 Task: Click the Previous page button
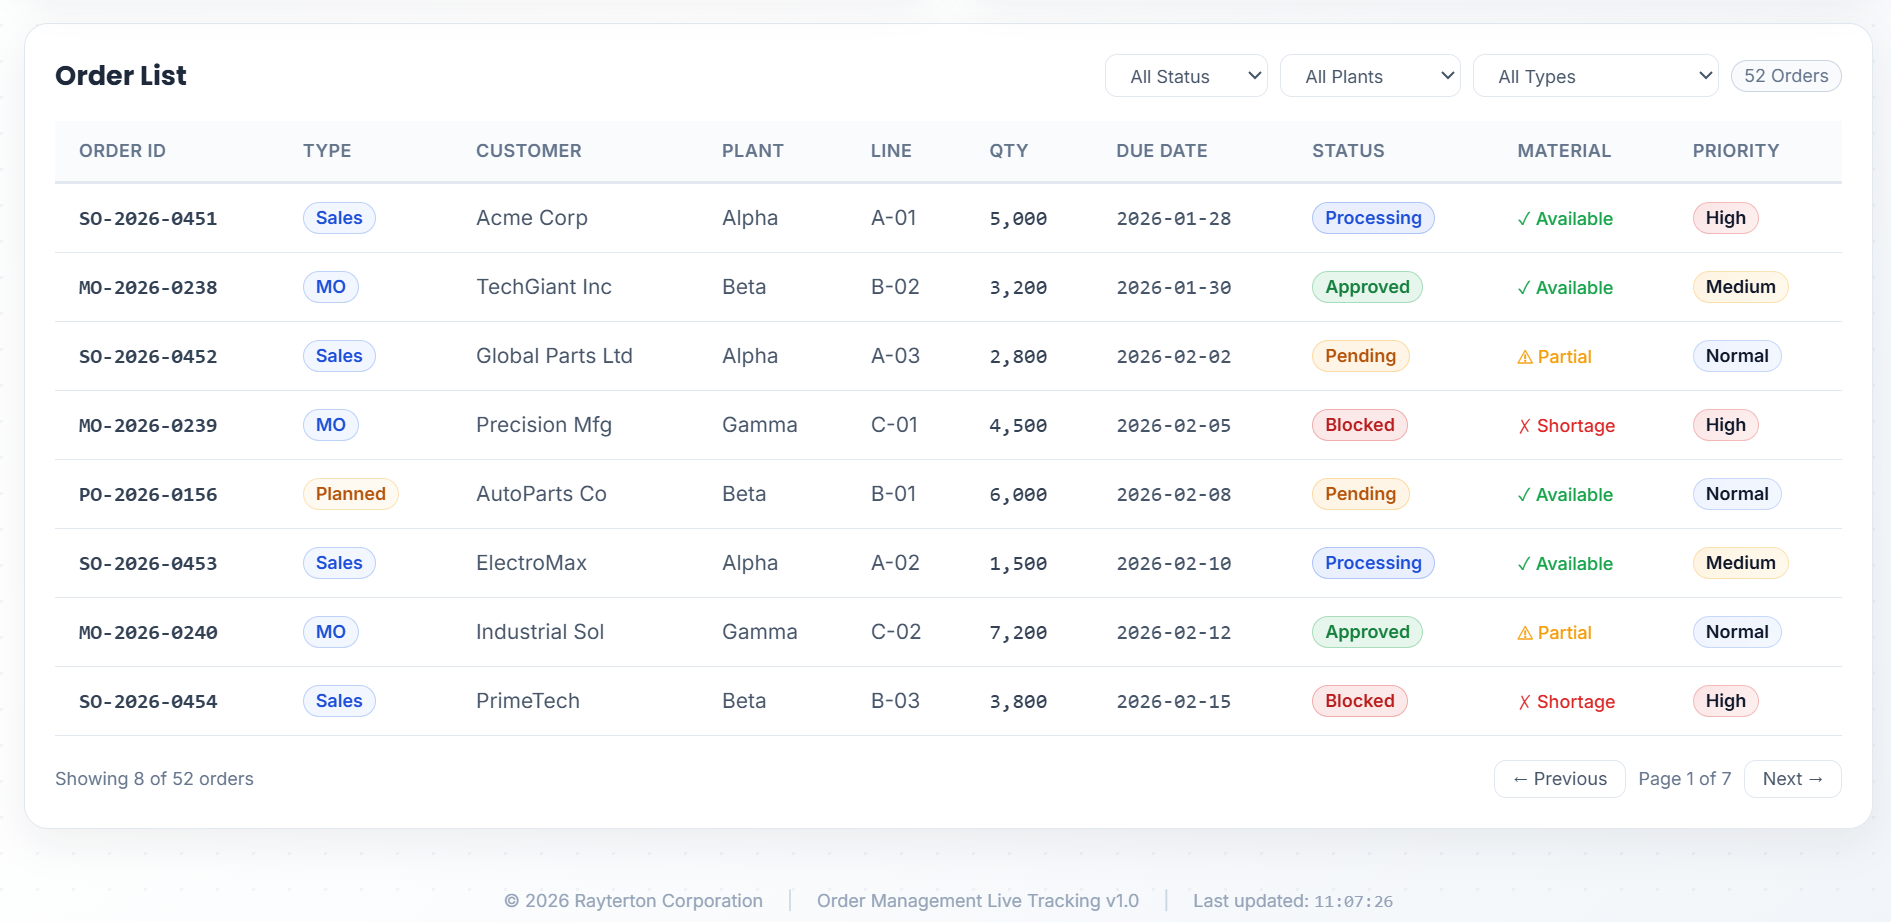[1559, 779]
